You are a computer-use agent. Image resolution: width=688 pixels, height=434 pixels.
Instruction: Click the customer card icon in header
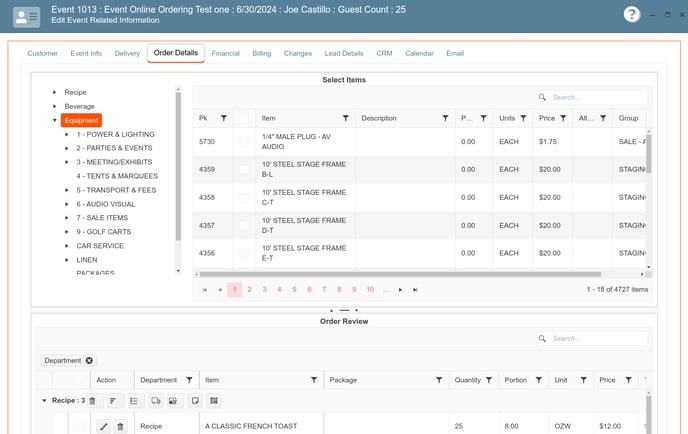coord(26,17)
